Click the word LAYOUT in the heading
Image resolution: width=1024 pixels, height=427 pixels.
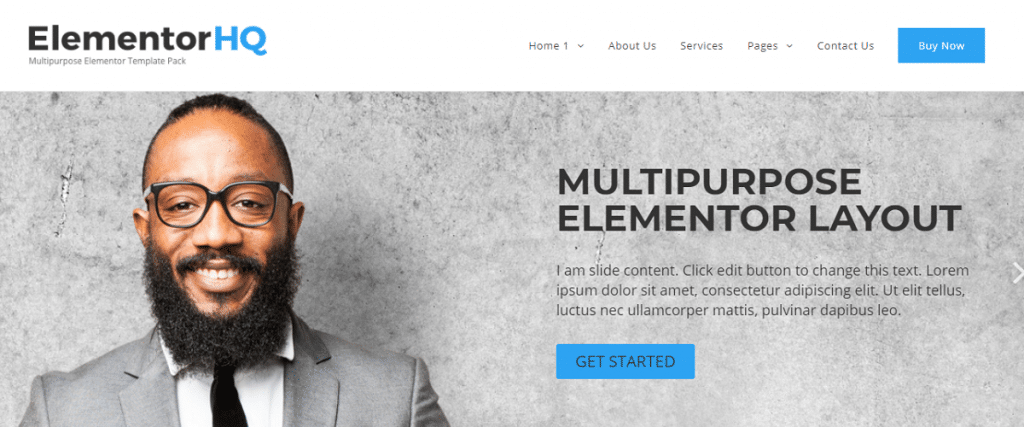click(885, 218)
